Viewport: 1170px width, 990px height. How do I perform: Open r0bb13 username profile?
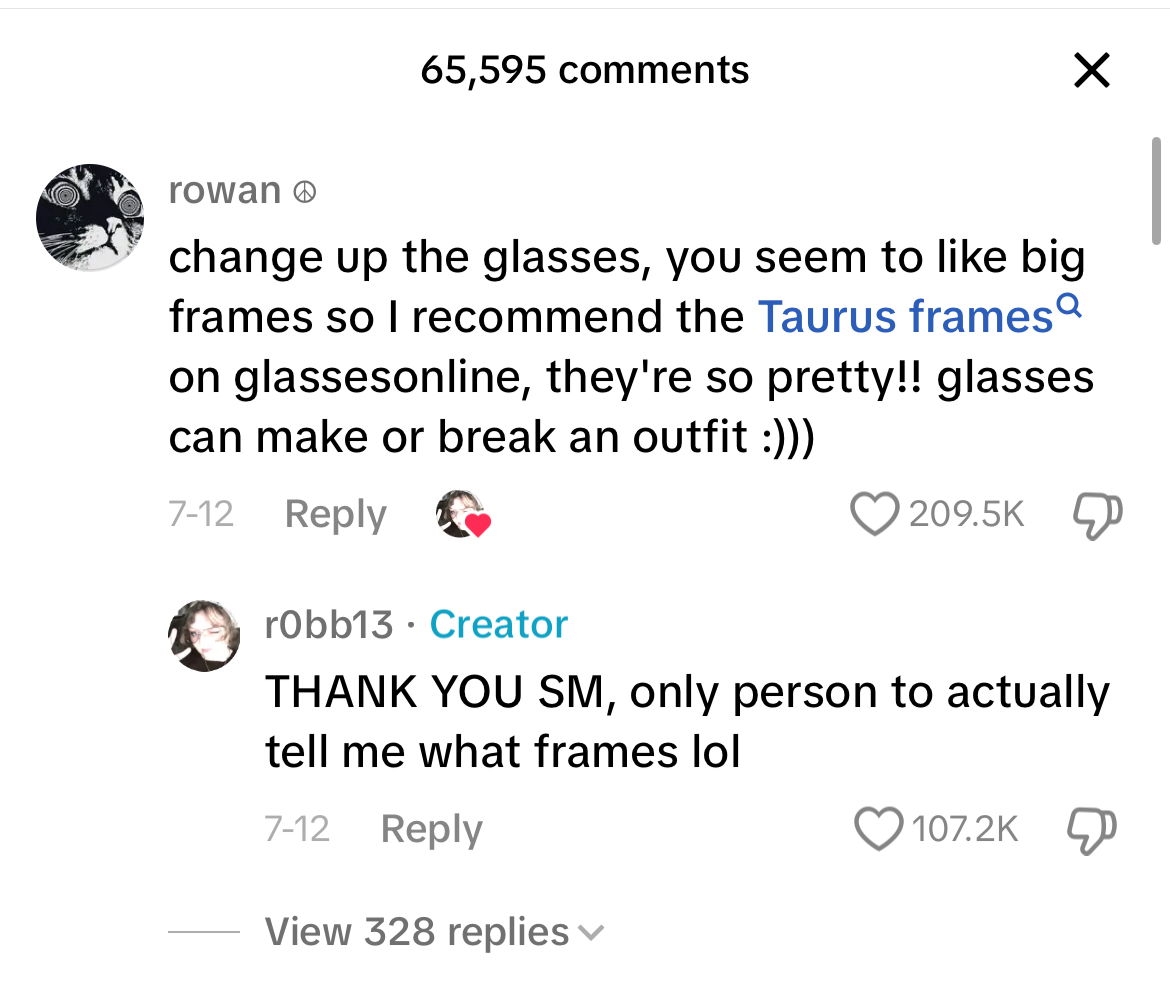coord(329,624)
